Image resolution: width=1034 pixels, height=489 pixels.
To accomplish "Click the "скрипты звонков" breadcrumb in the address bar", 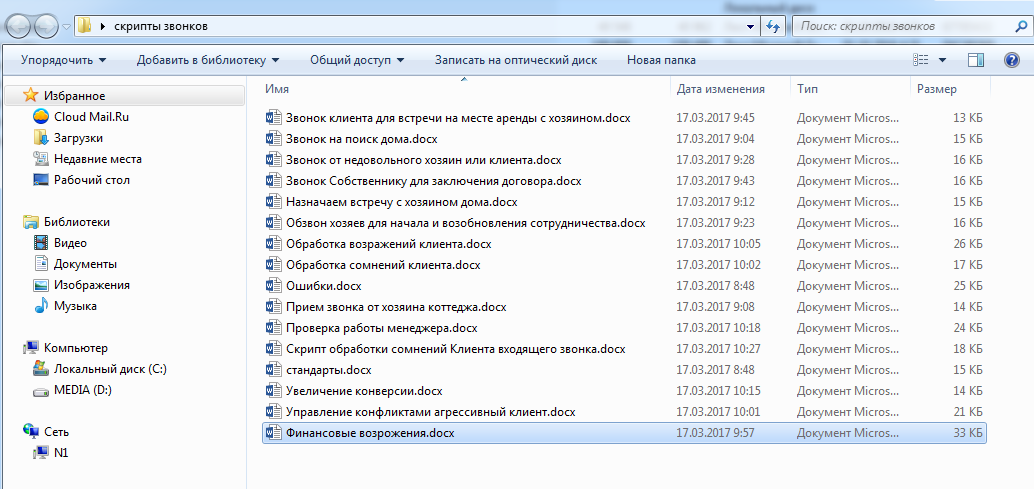I will (x=161, y=26).
